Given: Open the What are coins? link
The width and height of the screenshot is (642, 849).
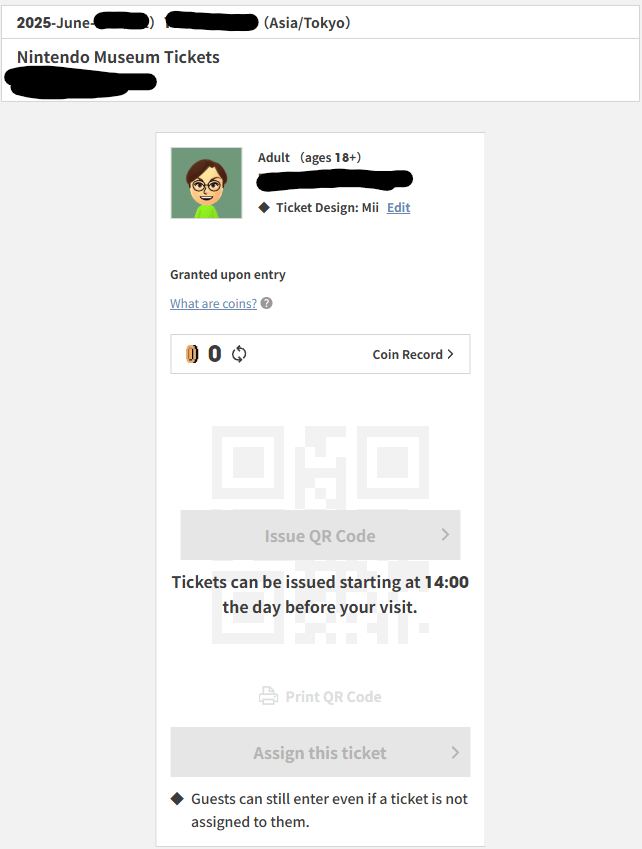Looking at the screenshot, I should click(213, 303).
